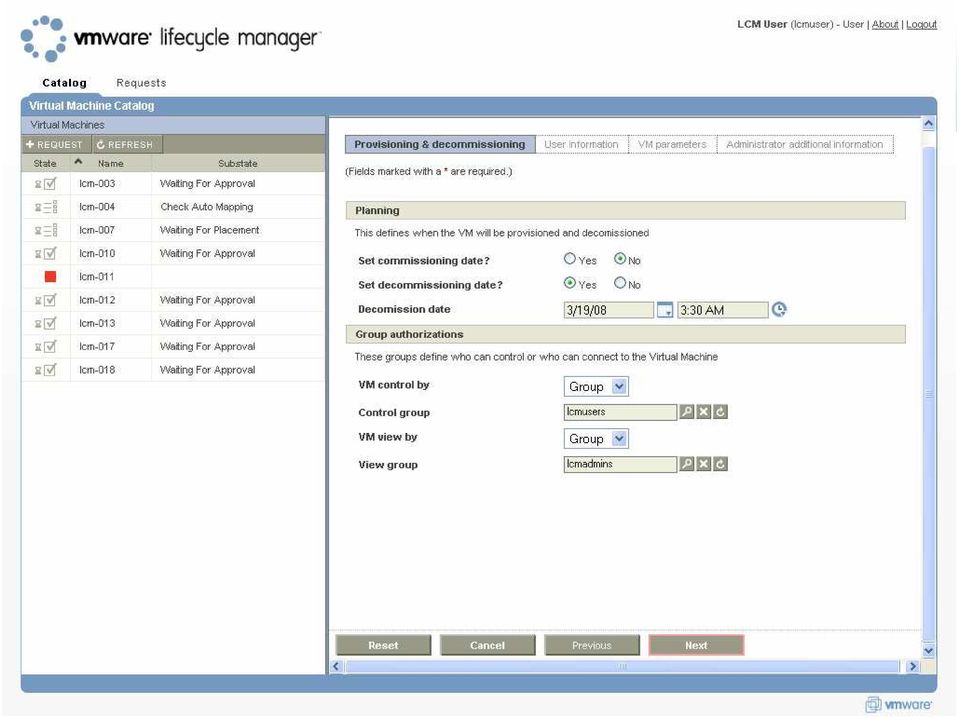Switch to the Requests tab
The width and height of the screenshot is (960, 718).
point(141,83)
